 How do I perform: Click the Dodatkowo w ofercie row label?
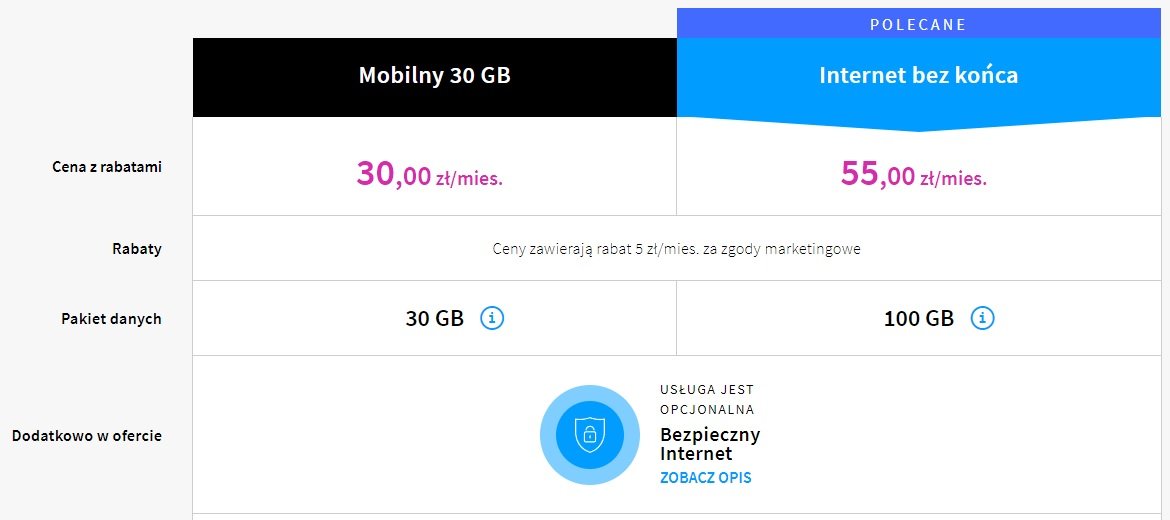click(87, 436)
